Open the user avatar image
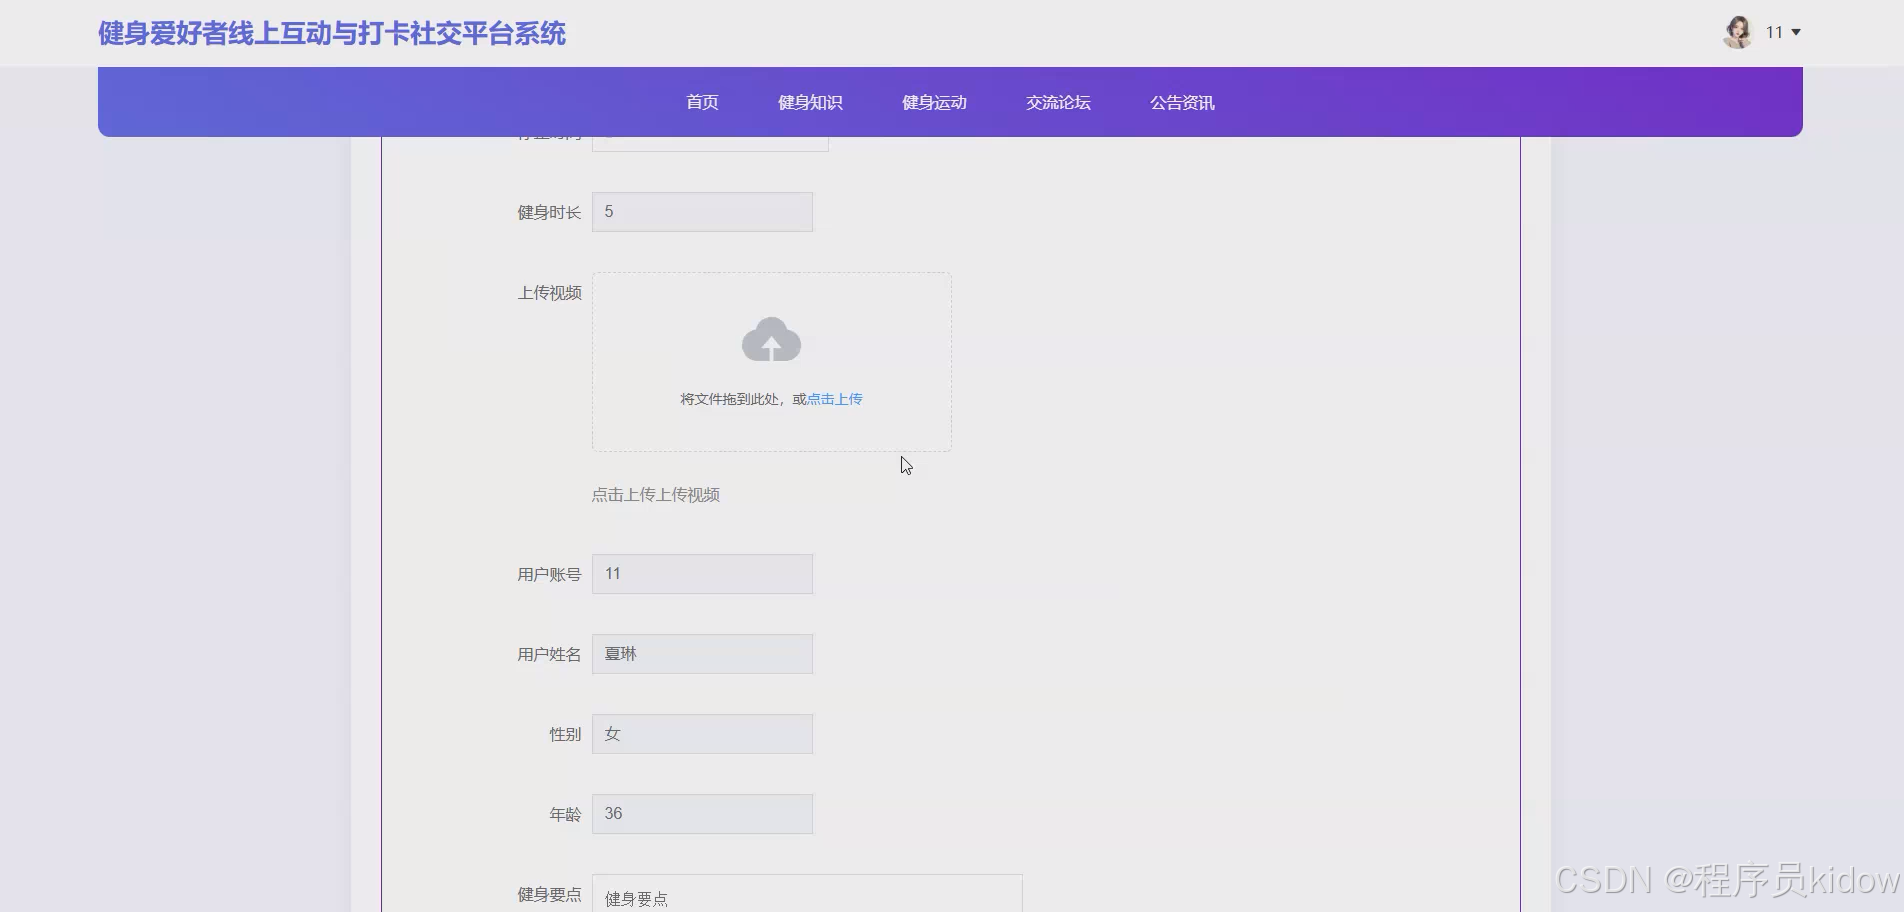 1737,32
